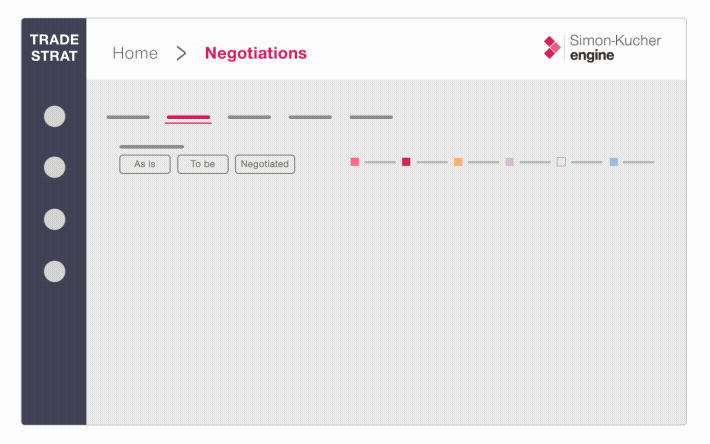
Task: Click the breadcrumb chevron after Home
Action: point(181,53)
